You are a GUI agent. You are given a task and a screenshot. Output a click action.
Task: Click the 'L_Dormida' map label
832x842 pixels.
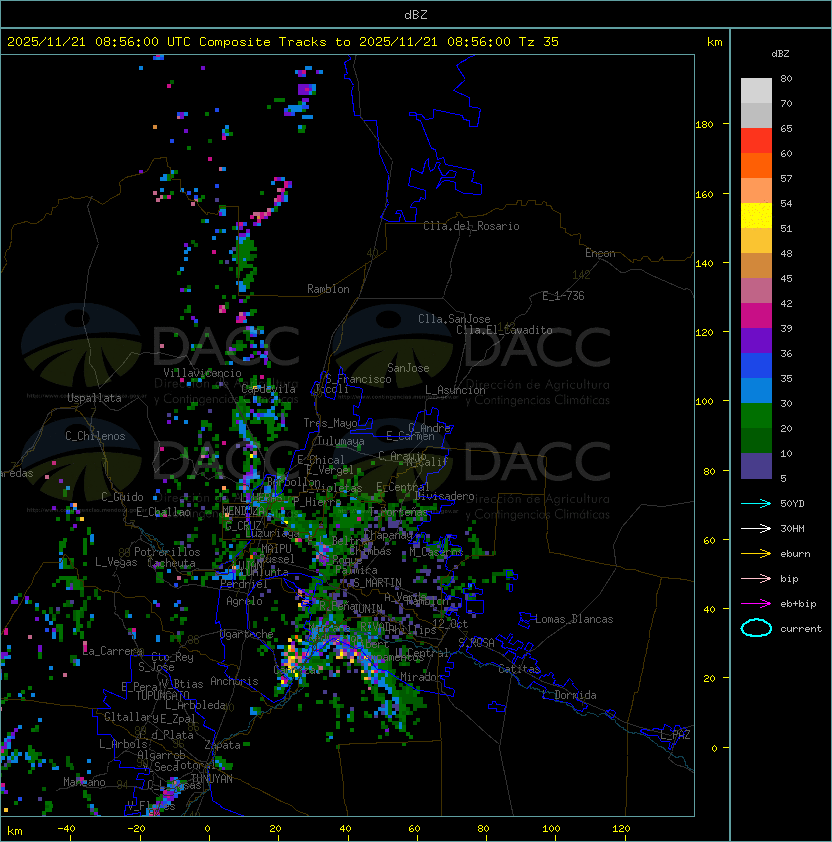[569, 695]
